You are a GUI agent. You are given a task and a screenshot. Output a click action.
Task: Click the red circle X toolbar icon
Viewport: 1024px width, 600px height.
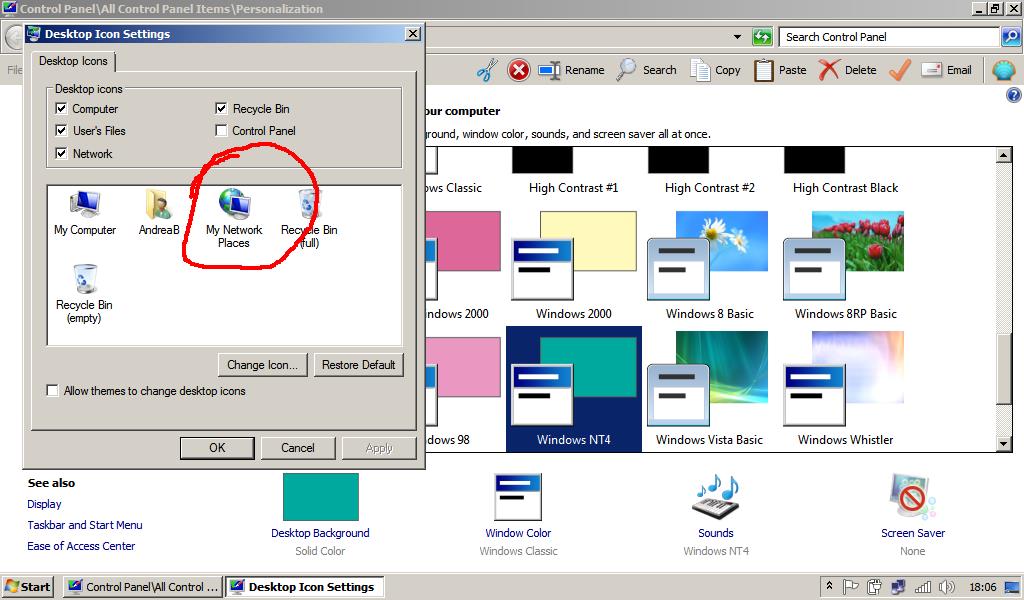pos(519,70)
